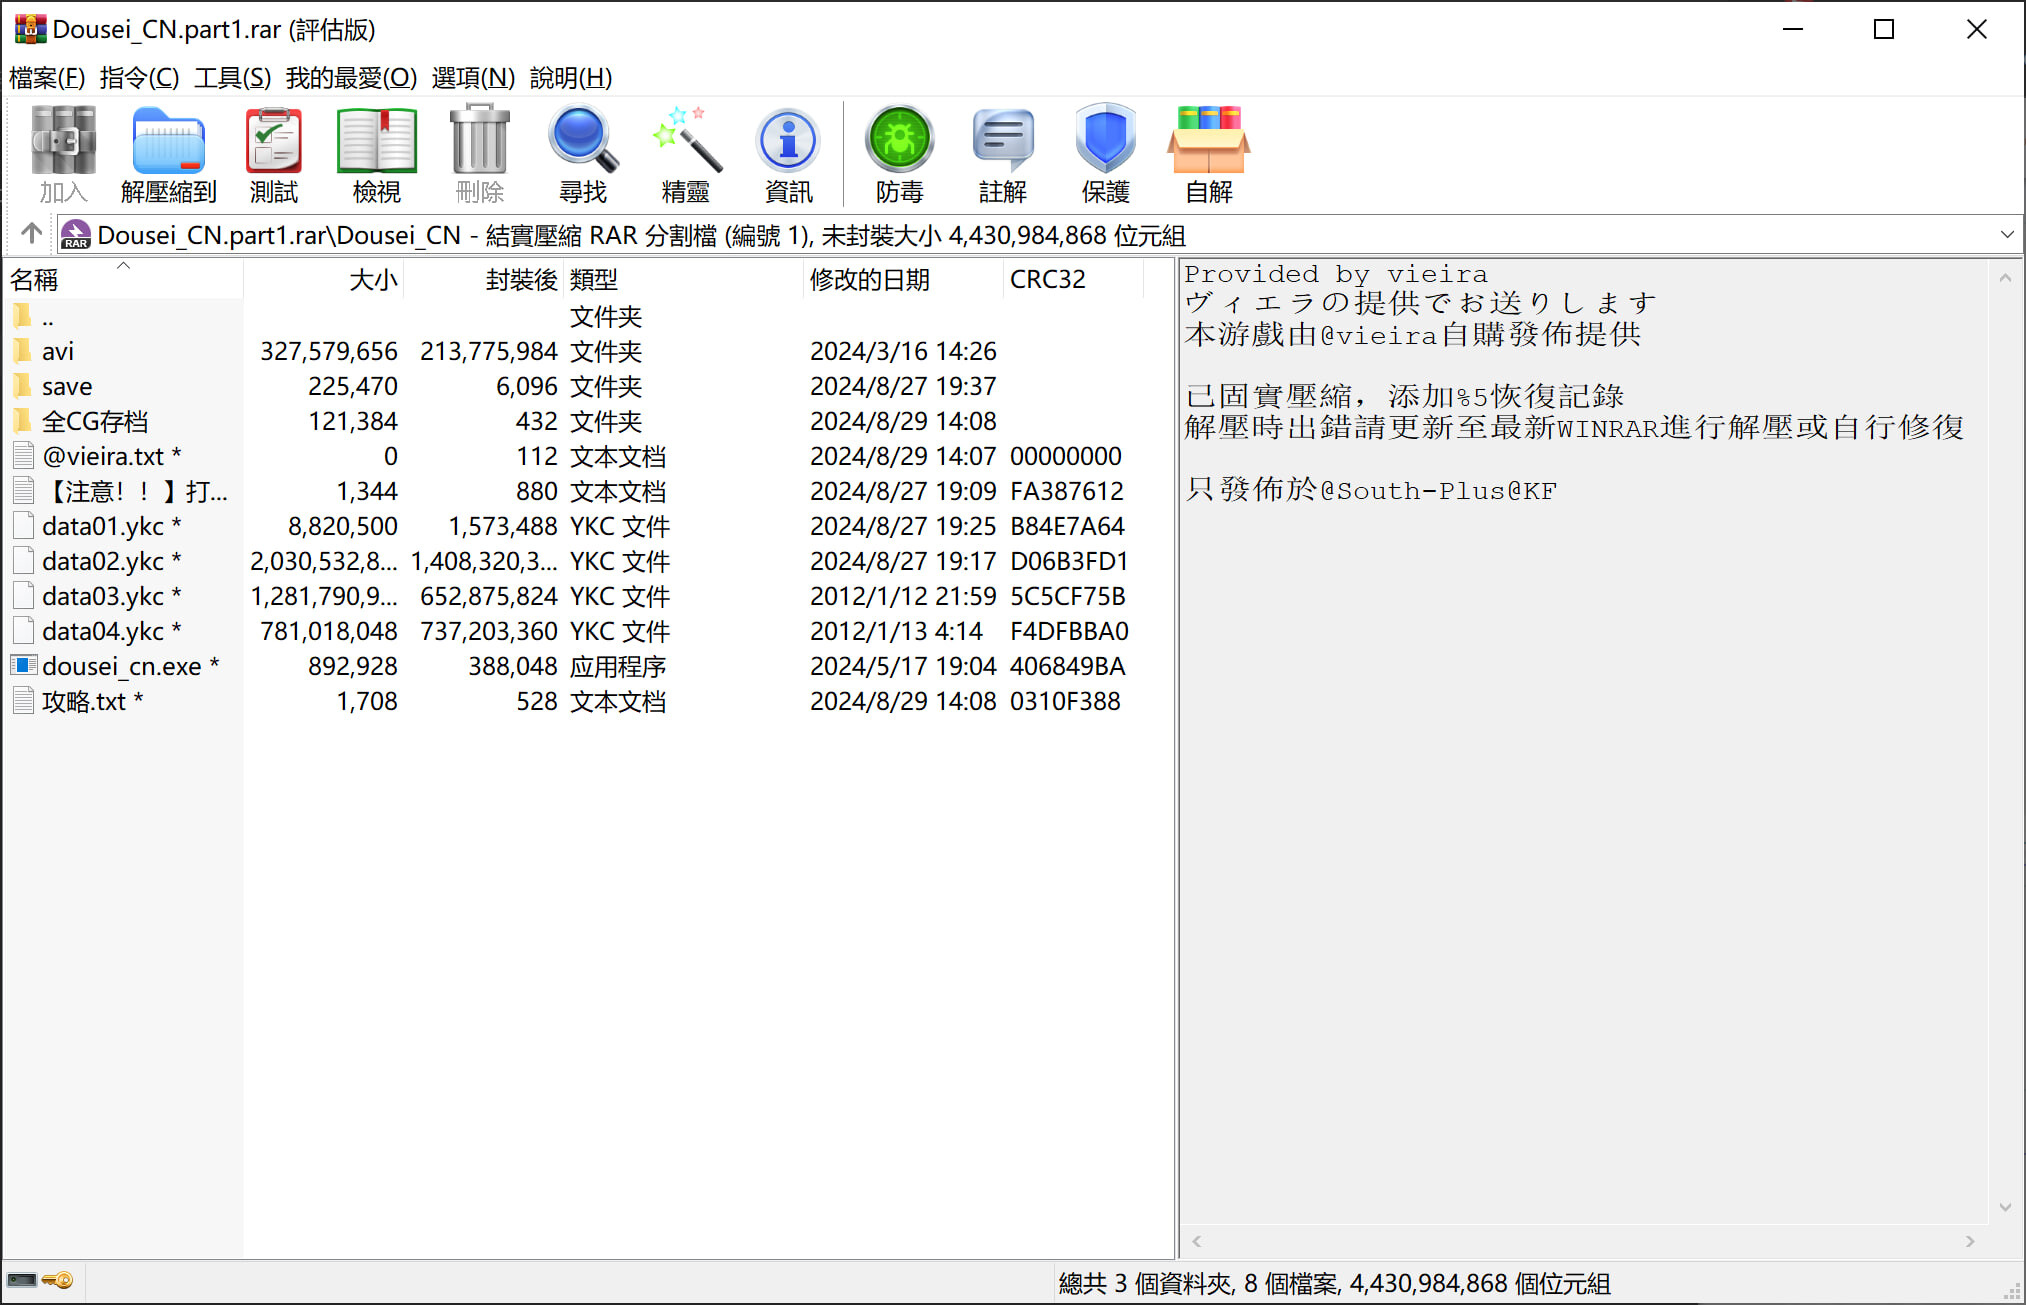Sort by the CRC32 column header
Viewport: 2026px width, 1305px height.
(x=1047, y=280)
